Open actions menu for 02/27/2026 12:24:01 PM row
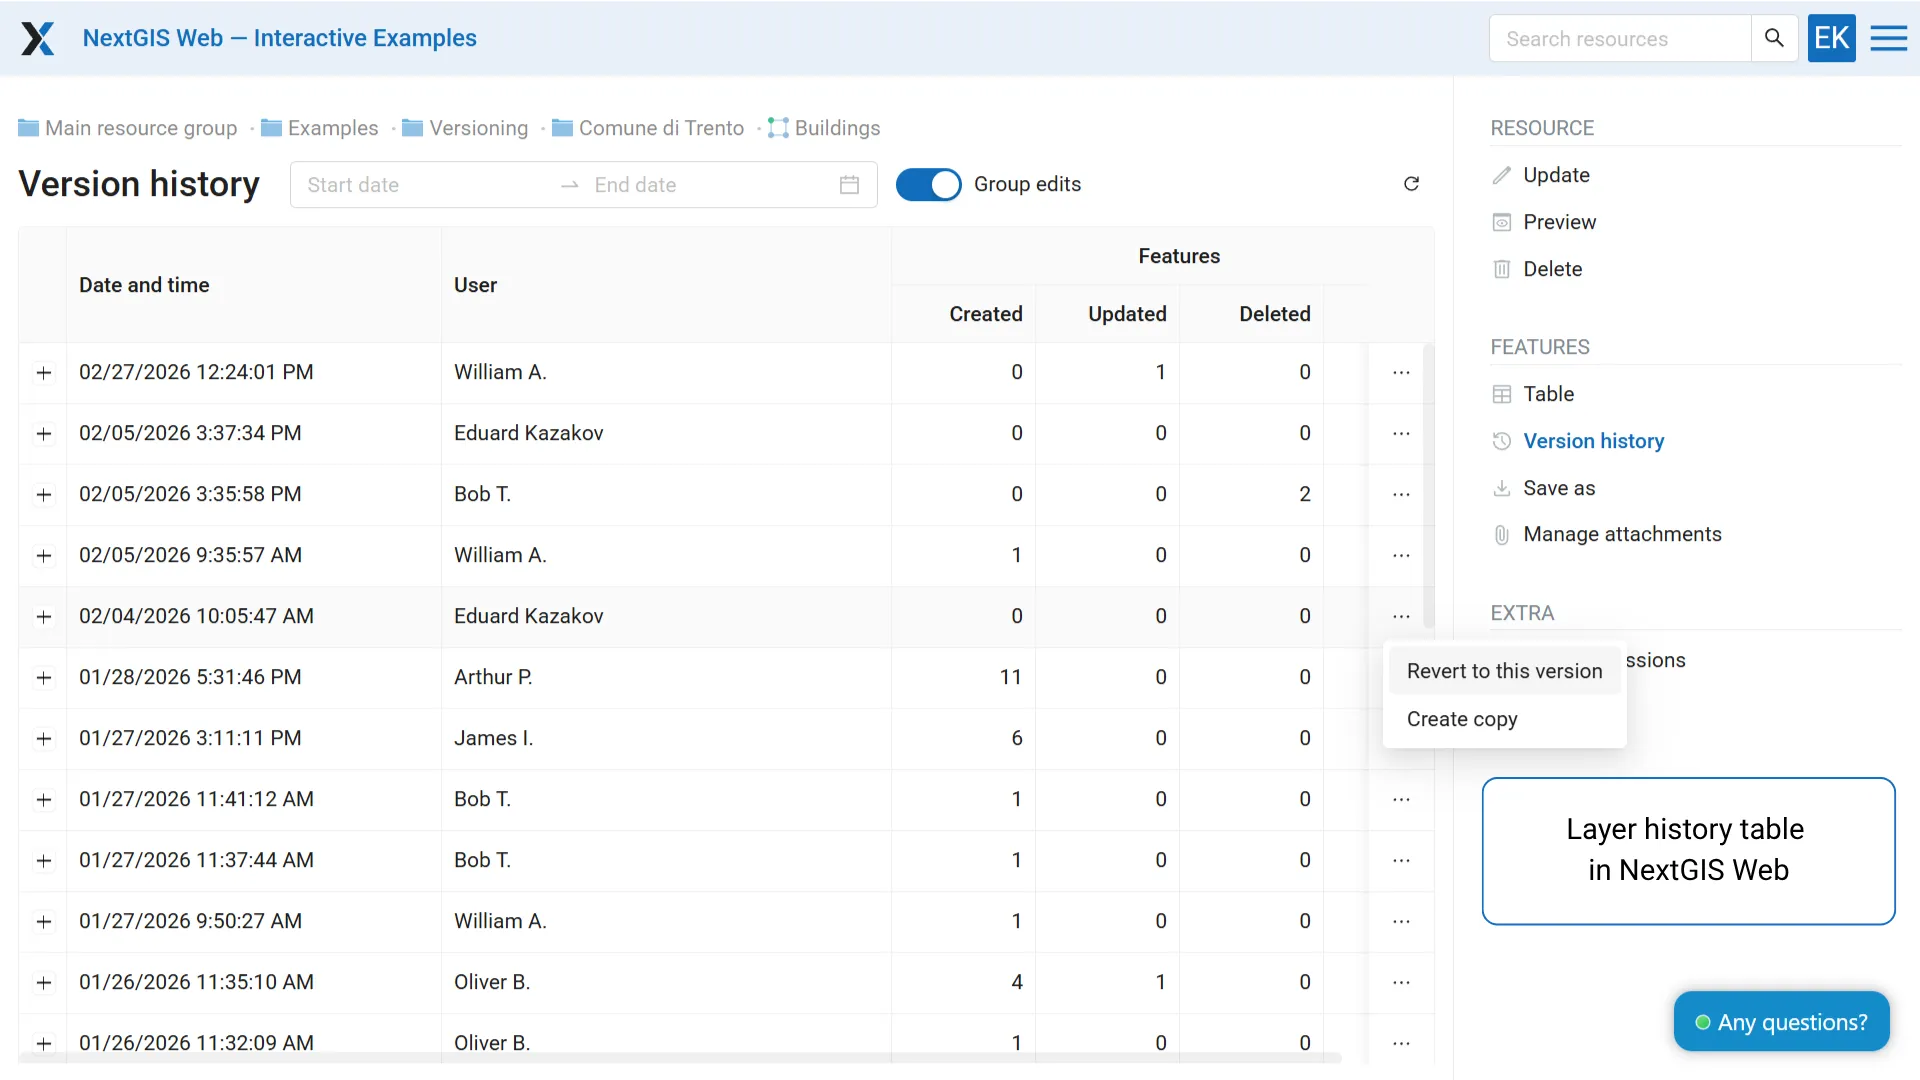 1401,372
